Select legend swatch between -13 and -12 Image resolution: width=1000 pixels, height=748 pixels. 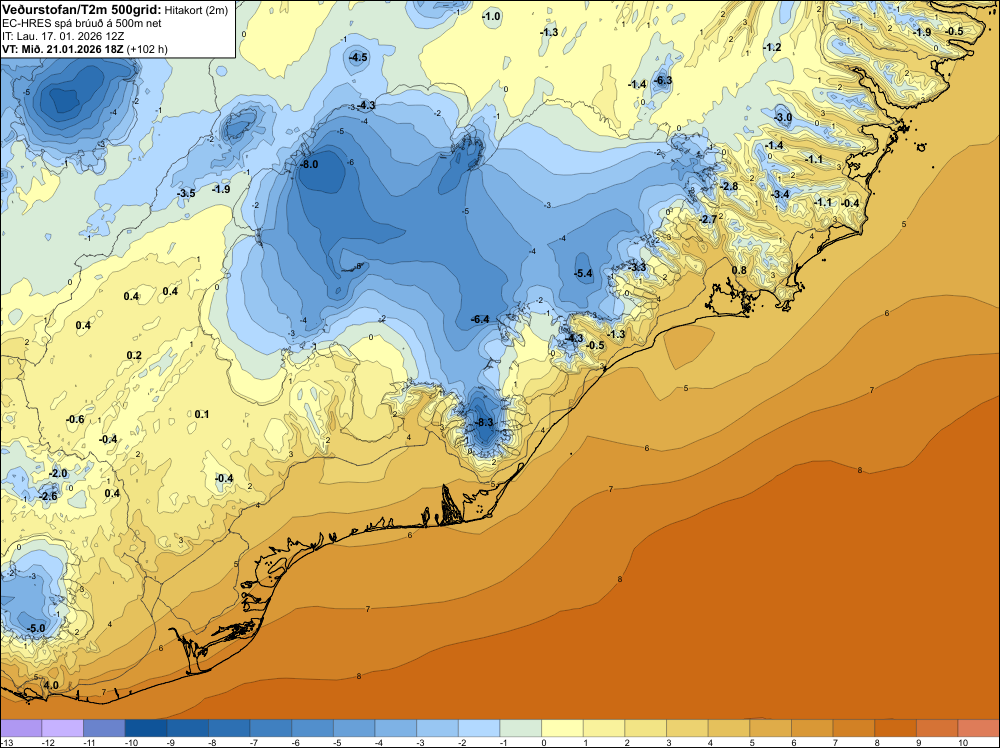(21, 728)
